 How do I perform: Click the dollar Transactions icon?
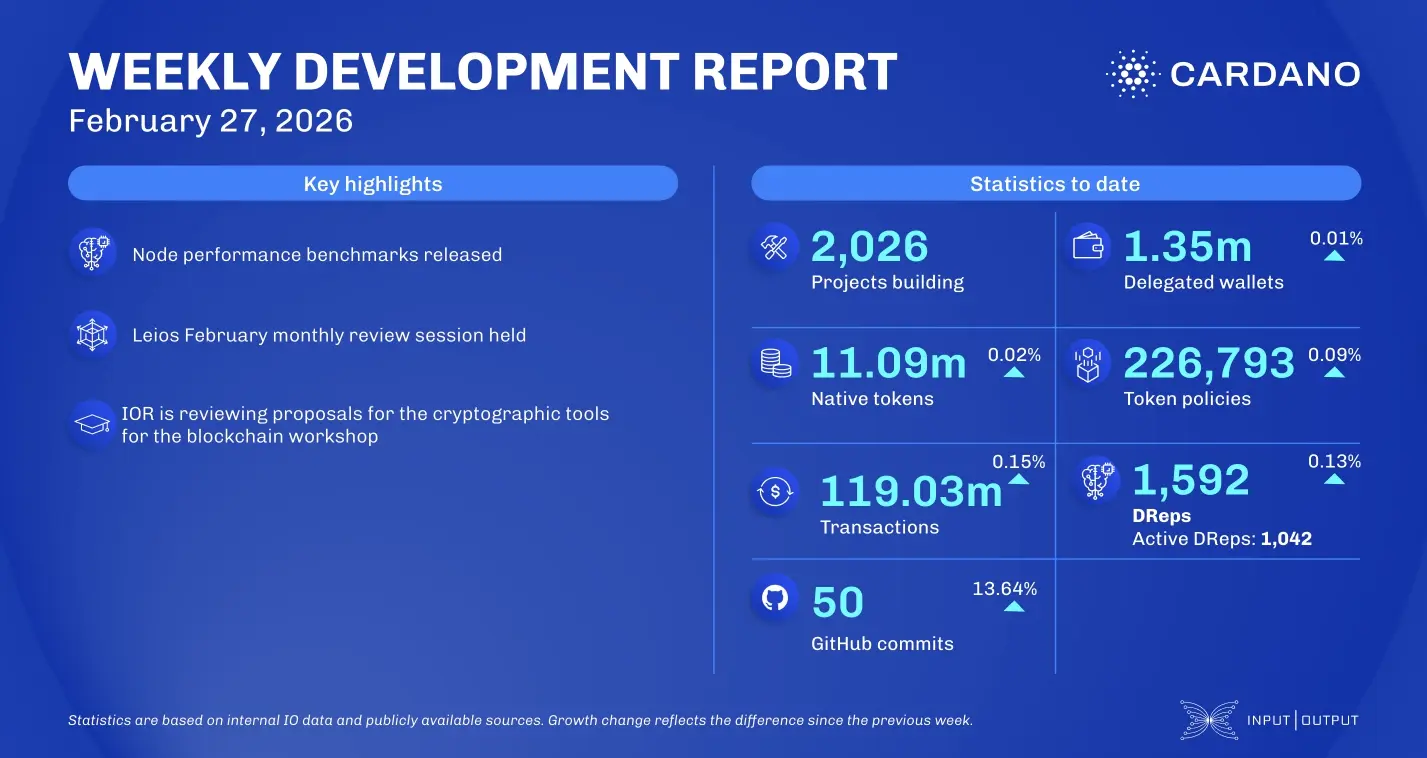774,490
